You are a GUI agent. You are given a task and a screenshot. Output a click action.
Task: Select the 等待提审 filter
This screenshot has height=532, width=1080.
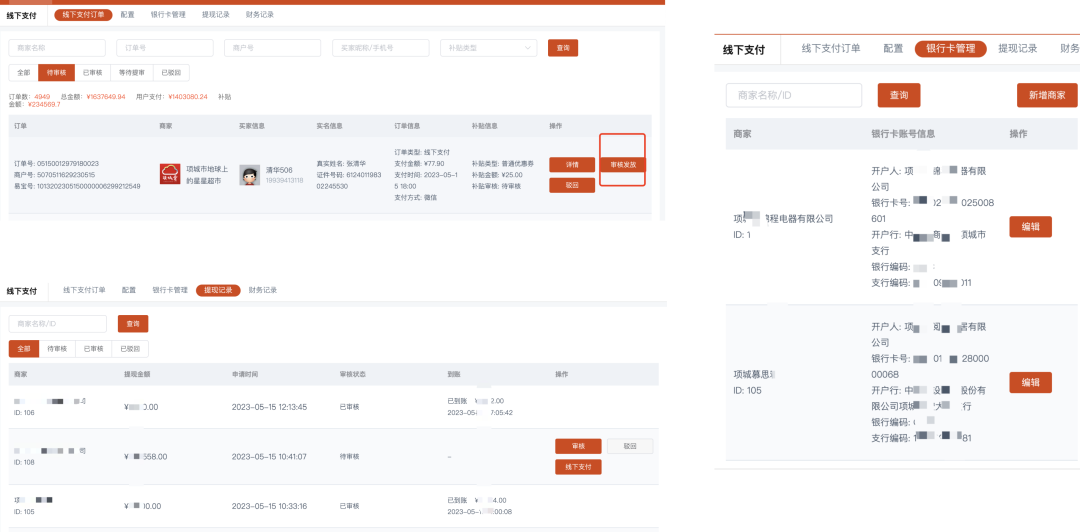click(132, 72)
